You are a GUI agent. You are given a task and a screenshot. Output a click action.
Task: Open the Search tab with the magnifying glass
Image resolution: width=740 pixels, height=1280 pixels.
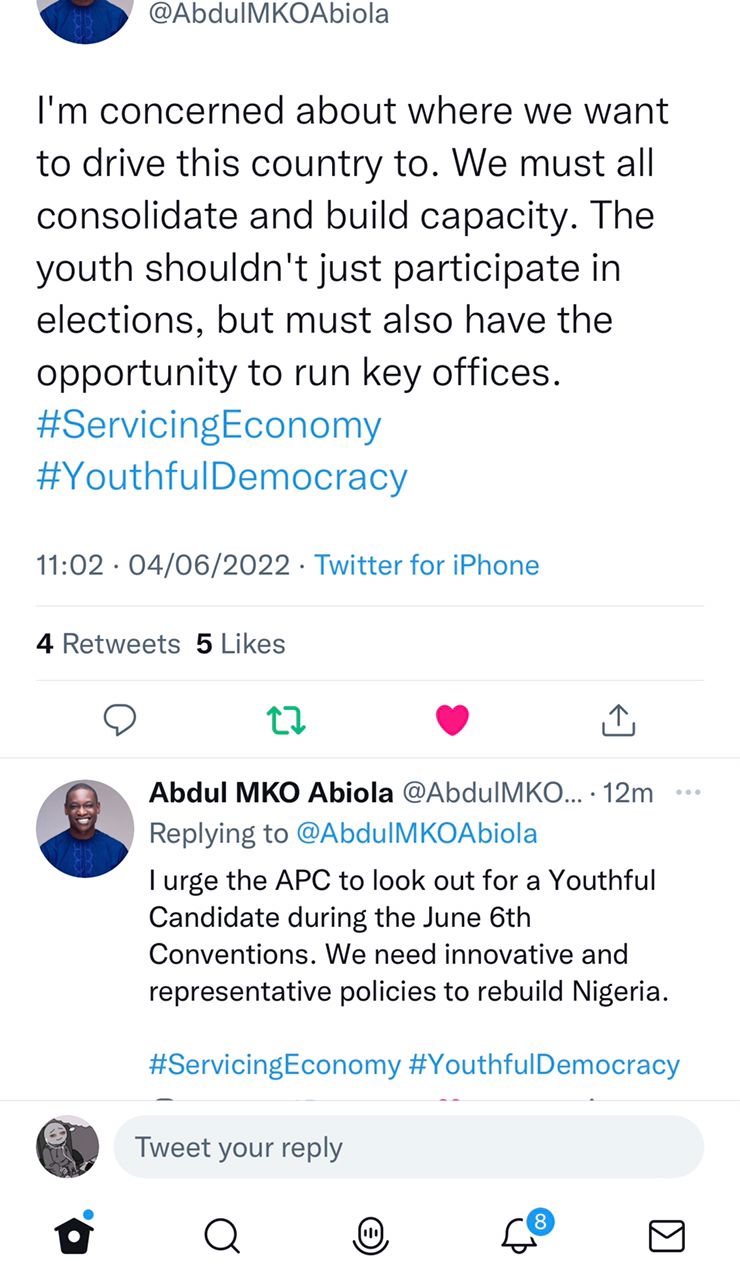(x=222, y=1236)
